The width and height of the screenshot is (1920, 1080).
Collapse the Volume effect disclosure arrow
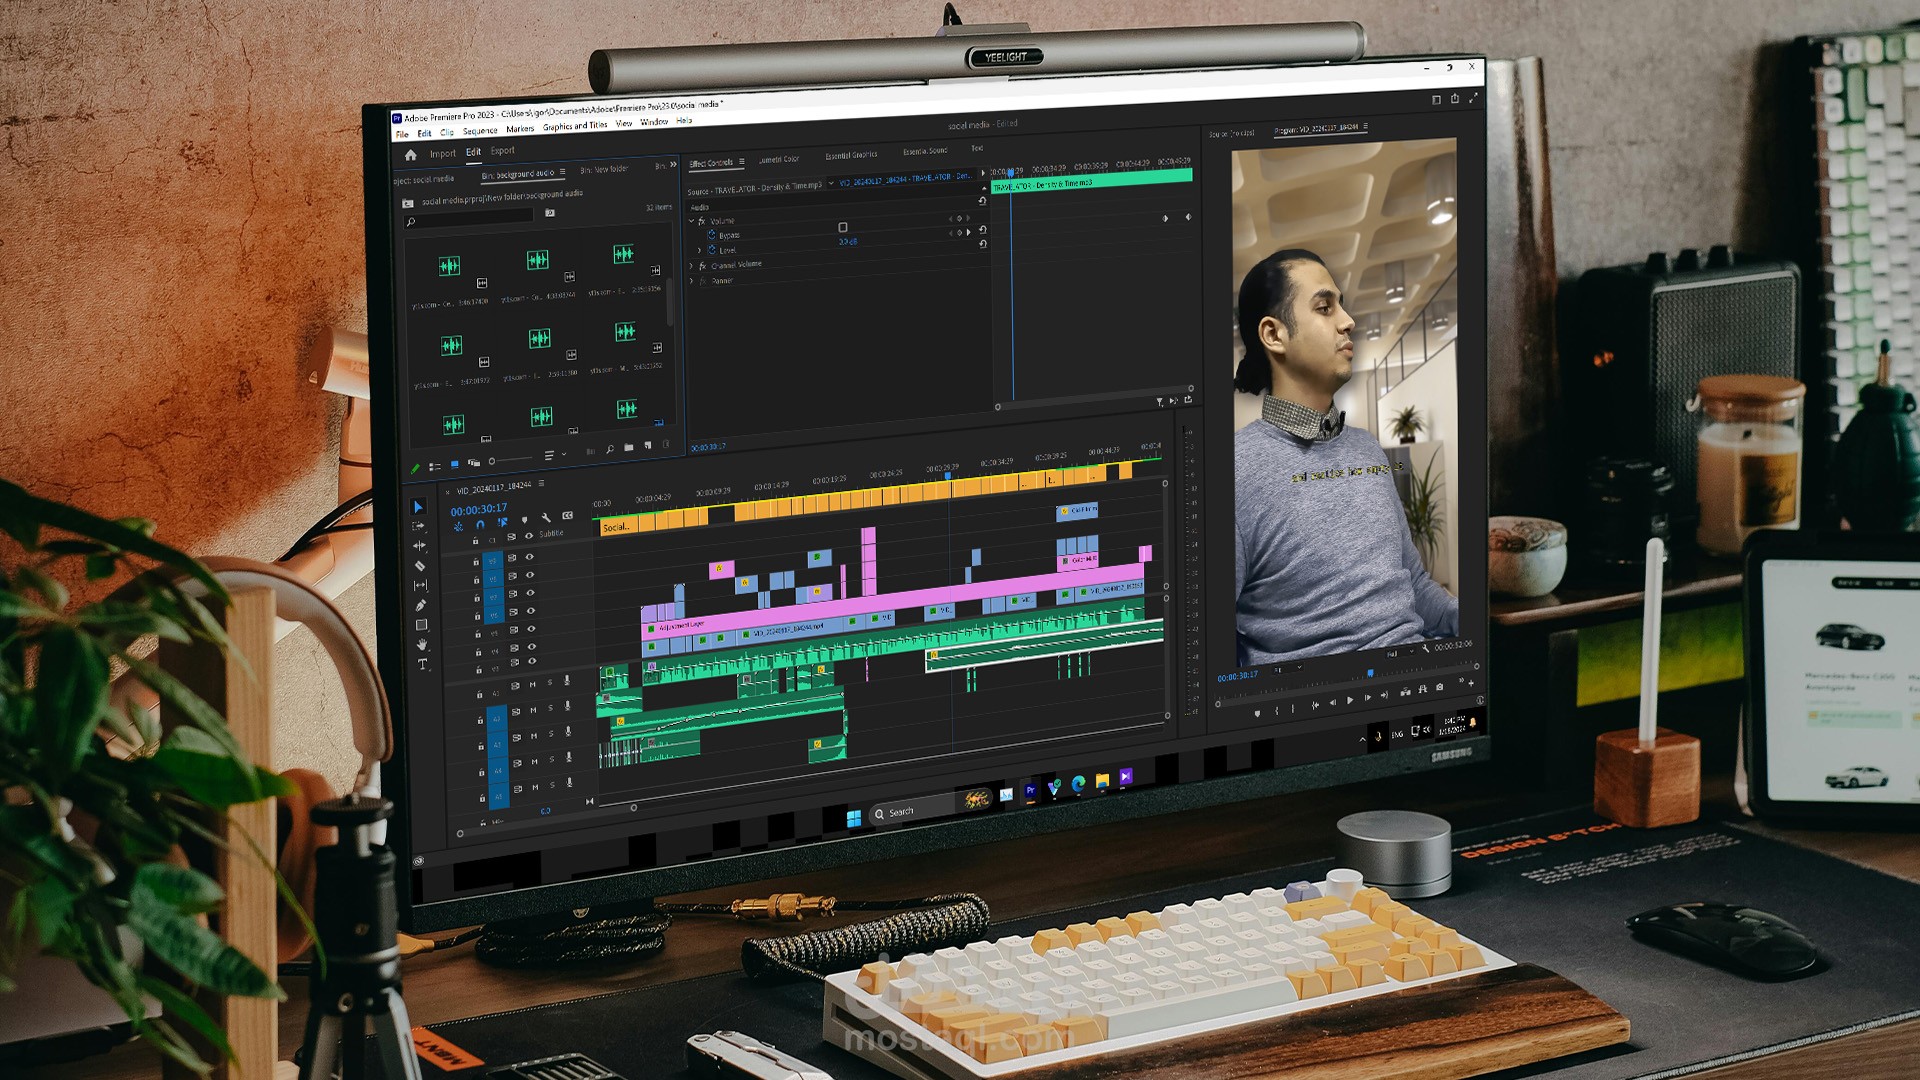691,221
